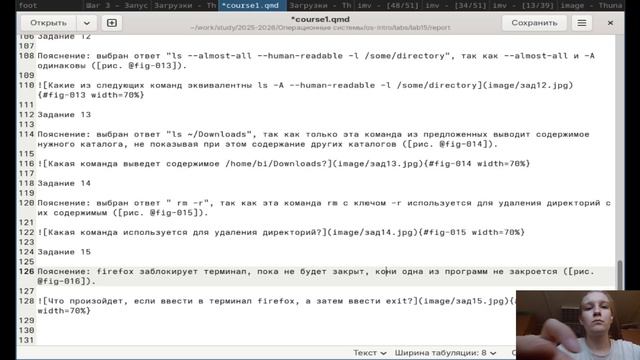The image size is (640, 360).
Task: Switch to the Шаг 3 - Запус tab
Action: [x=117, y=5]
